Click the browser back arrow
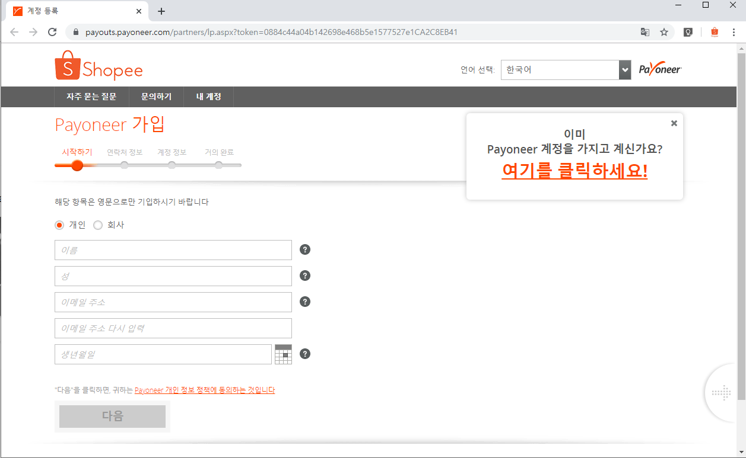This screenshot has width=746, height=458. pyautogui.click(x=14, y=32)
